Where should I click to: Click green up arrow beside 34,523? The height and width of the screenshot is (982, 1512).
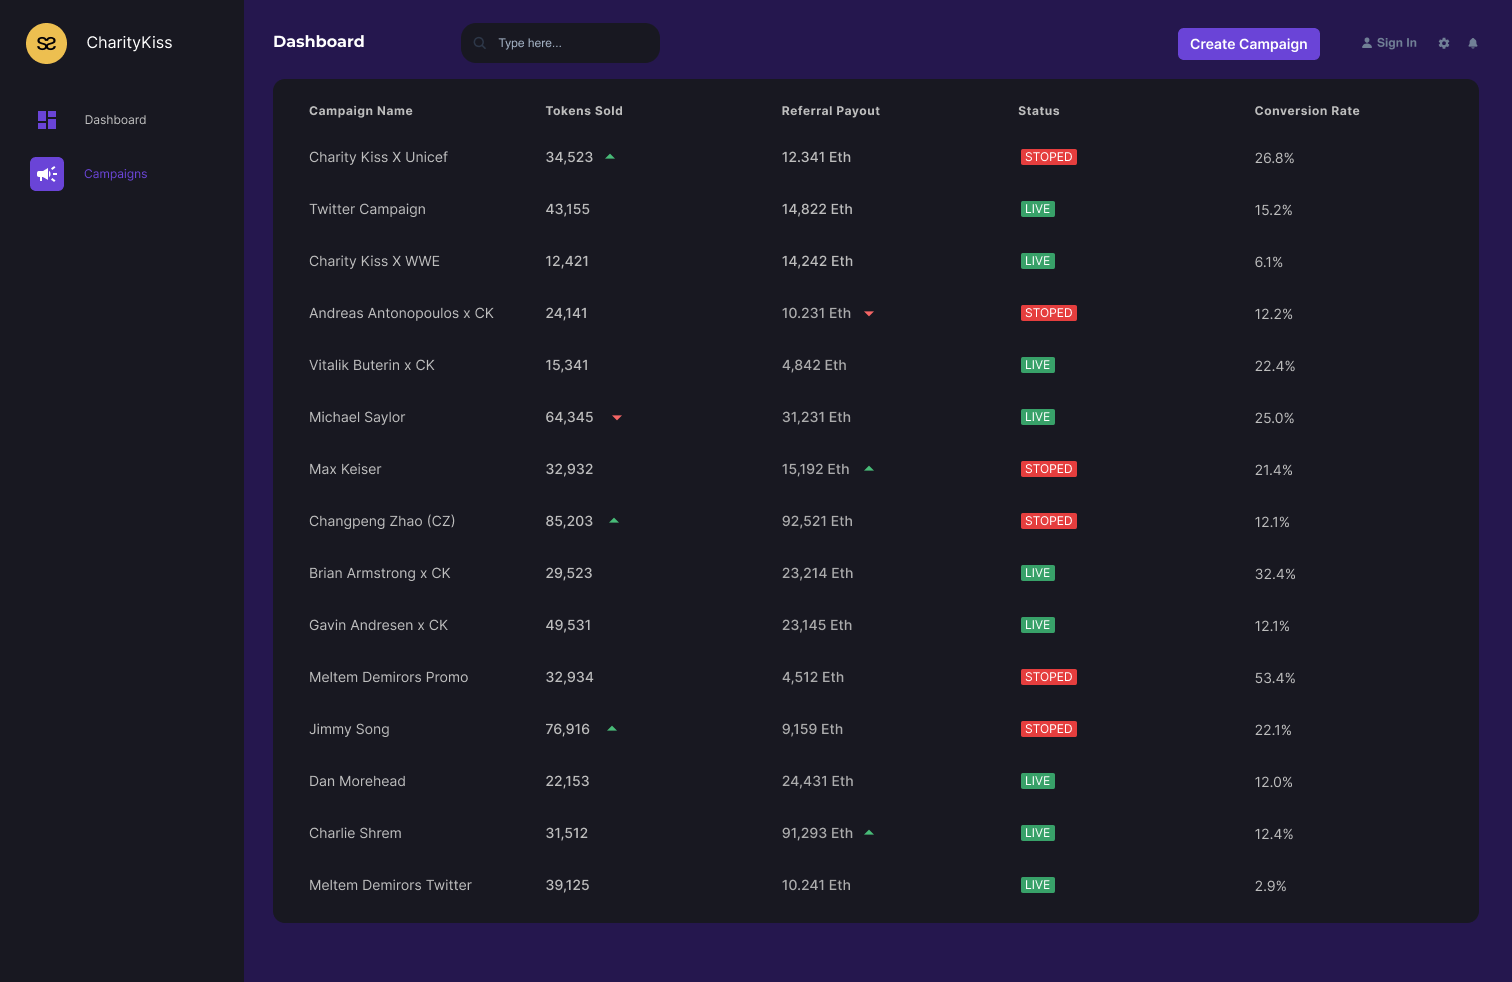[610, 157]
